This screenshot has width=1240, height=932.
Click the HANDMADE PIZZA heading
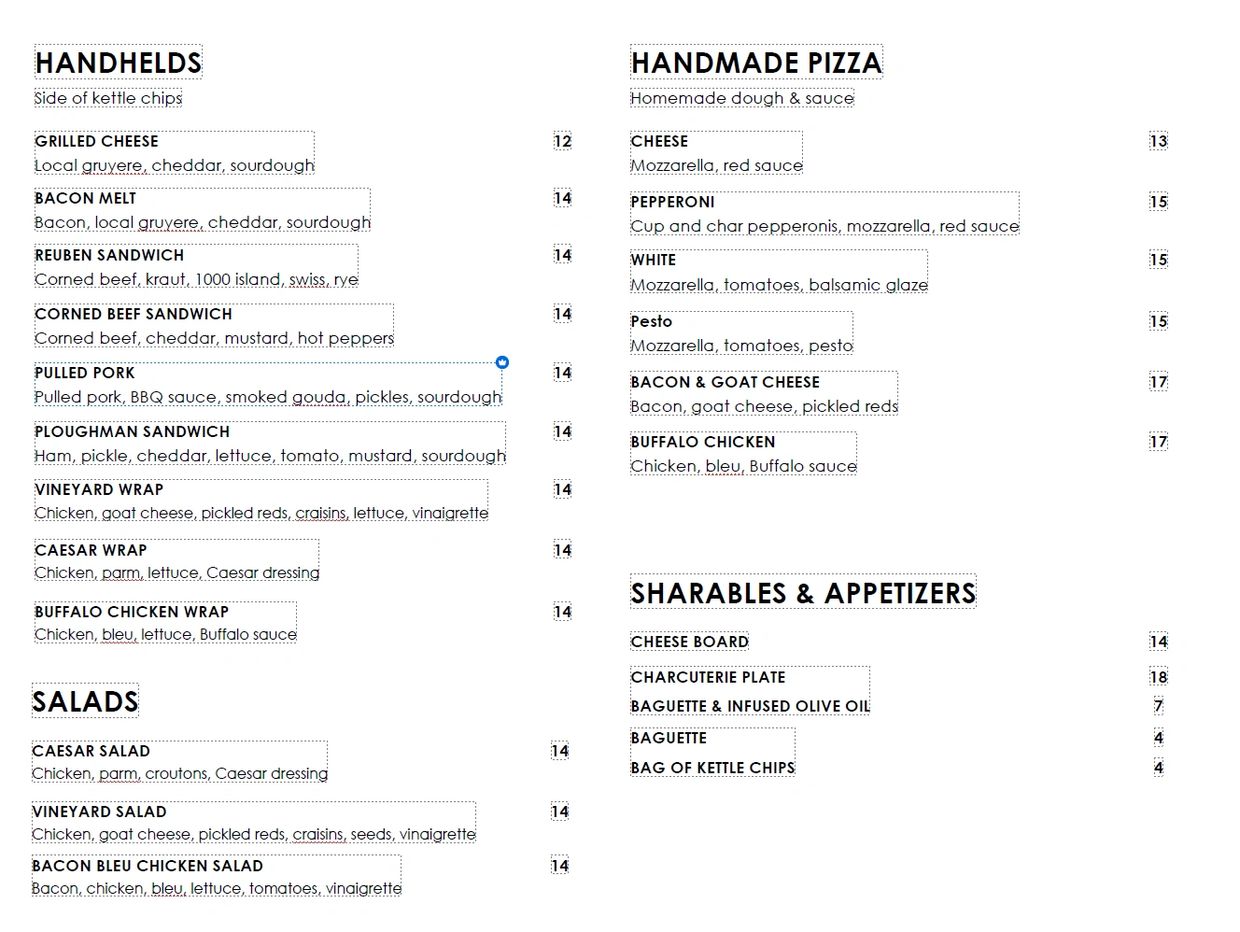point(756,63)
